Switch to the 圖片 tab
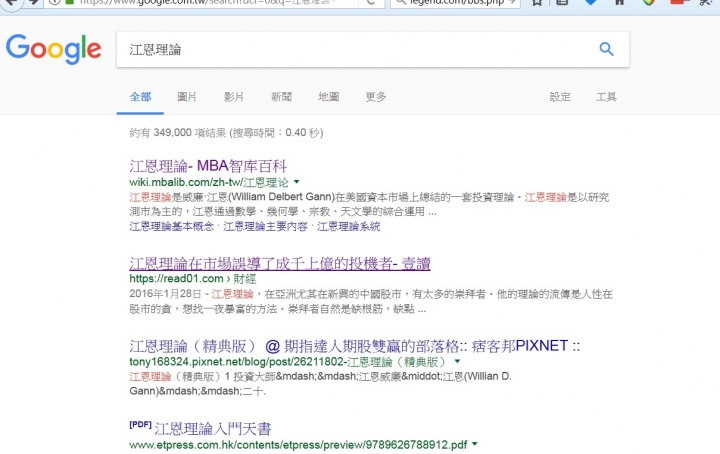This screenshot has width=720, height=454. pos(187,97)
